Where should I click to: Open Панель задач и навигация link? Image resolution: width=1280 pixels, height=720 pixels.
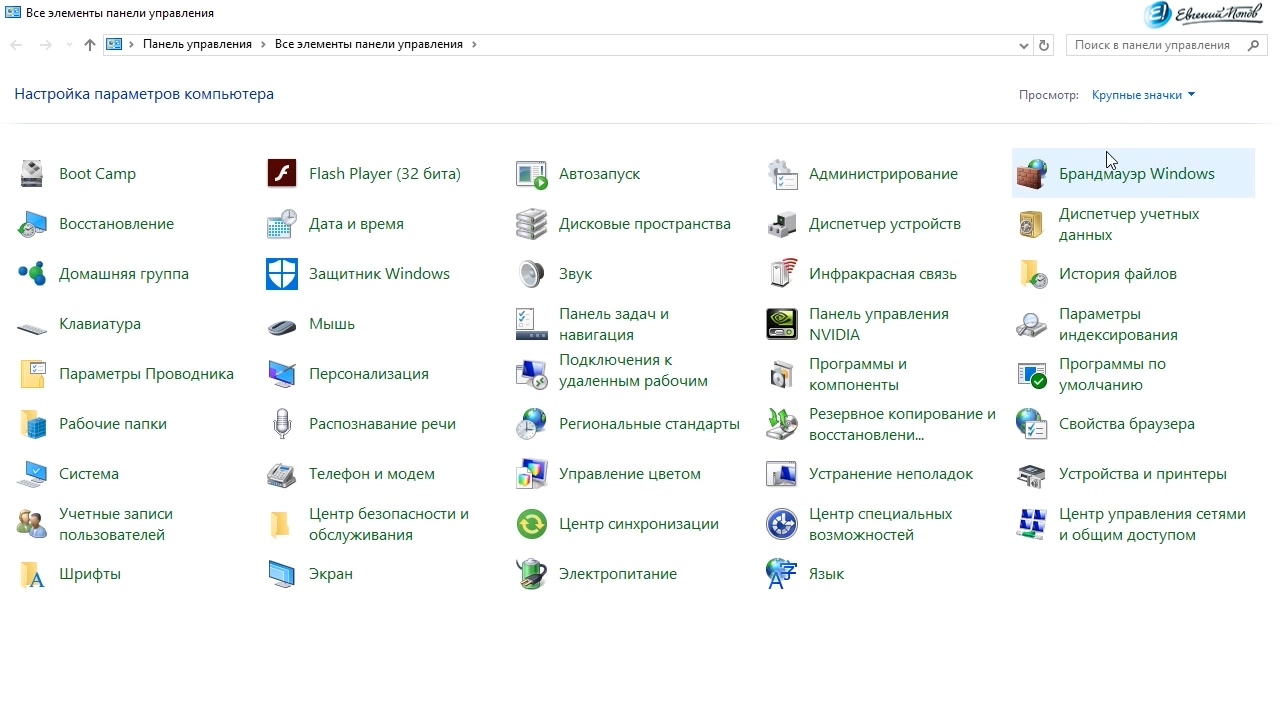tap(614, 324)
